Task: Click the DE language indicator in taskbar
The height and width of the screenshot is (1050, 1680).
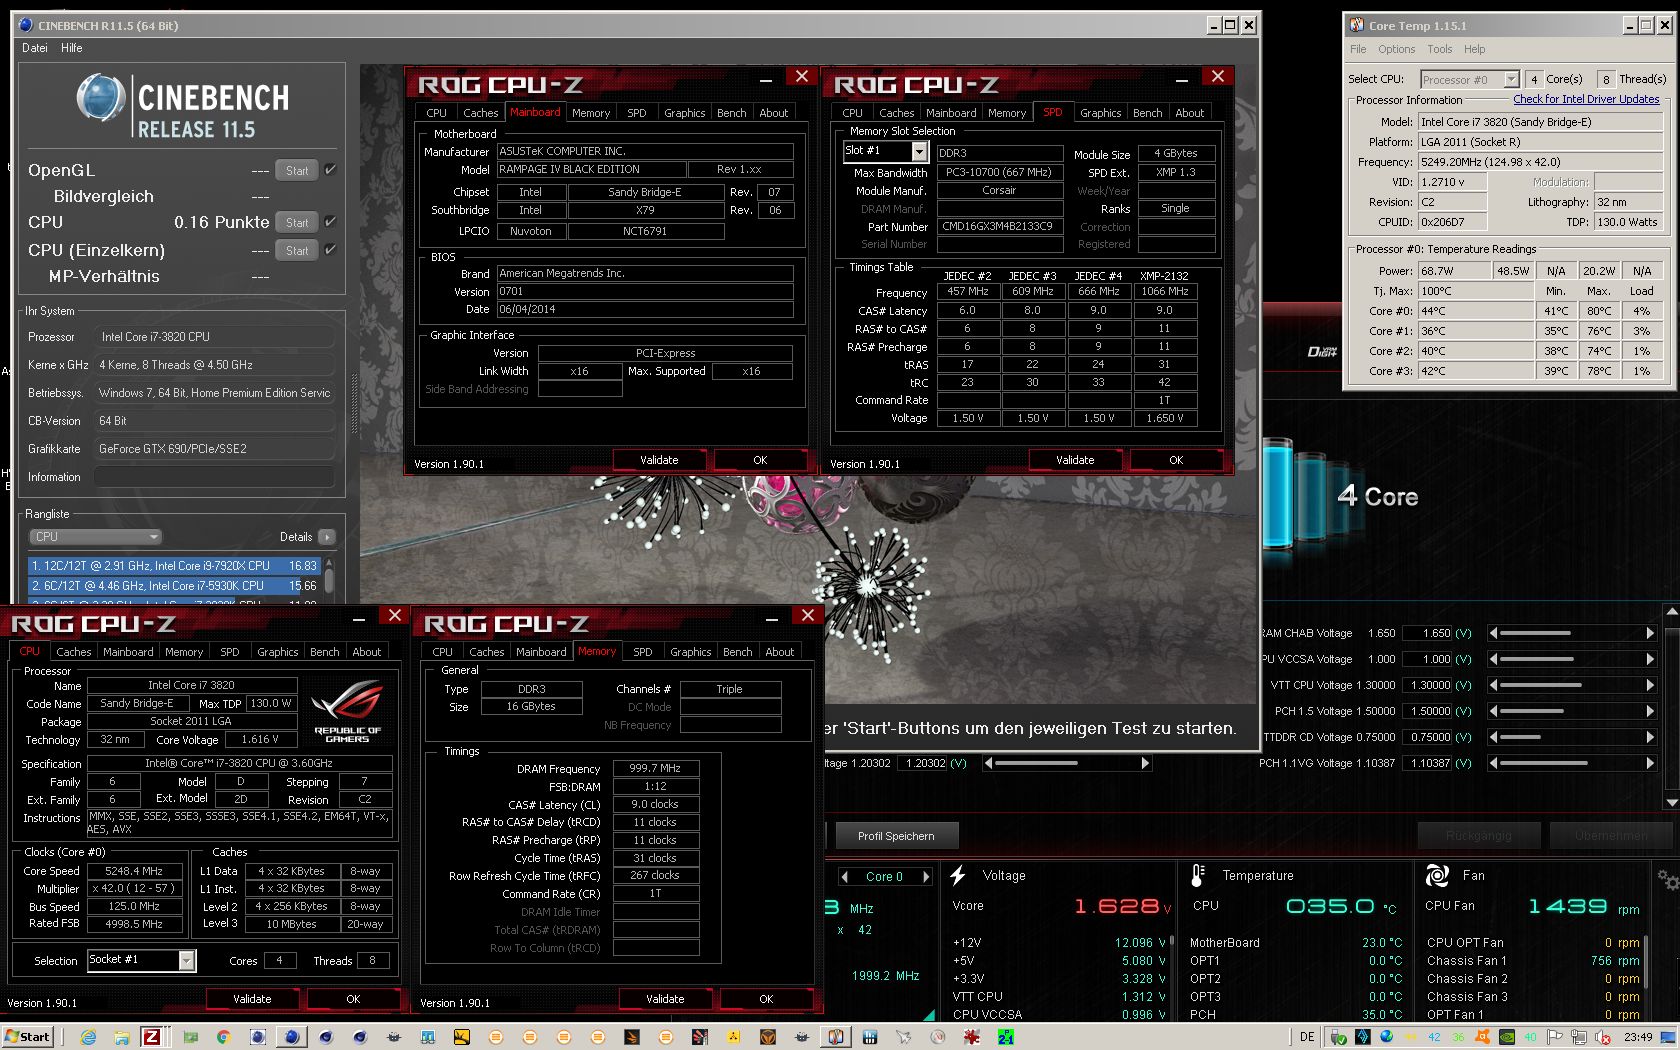Action: (x=1307, y=1037)
